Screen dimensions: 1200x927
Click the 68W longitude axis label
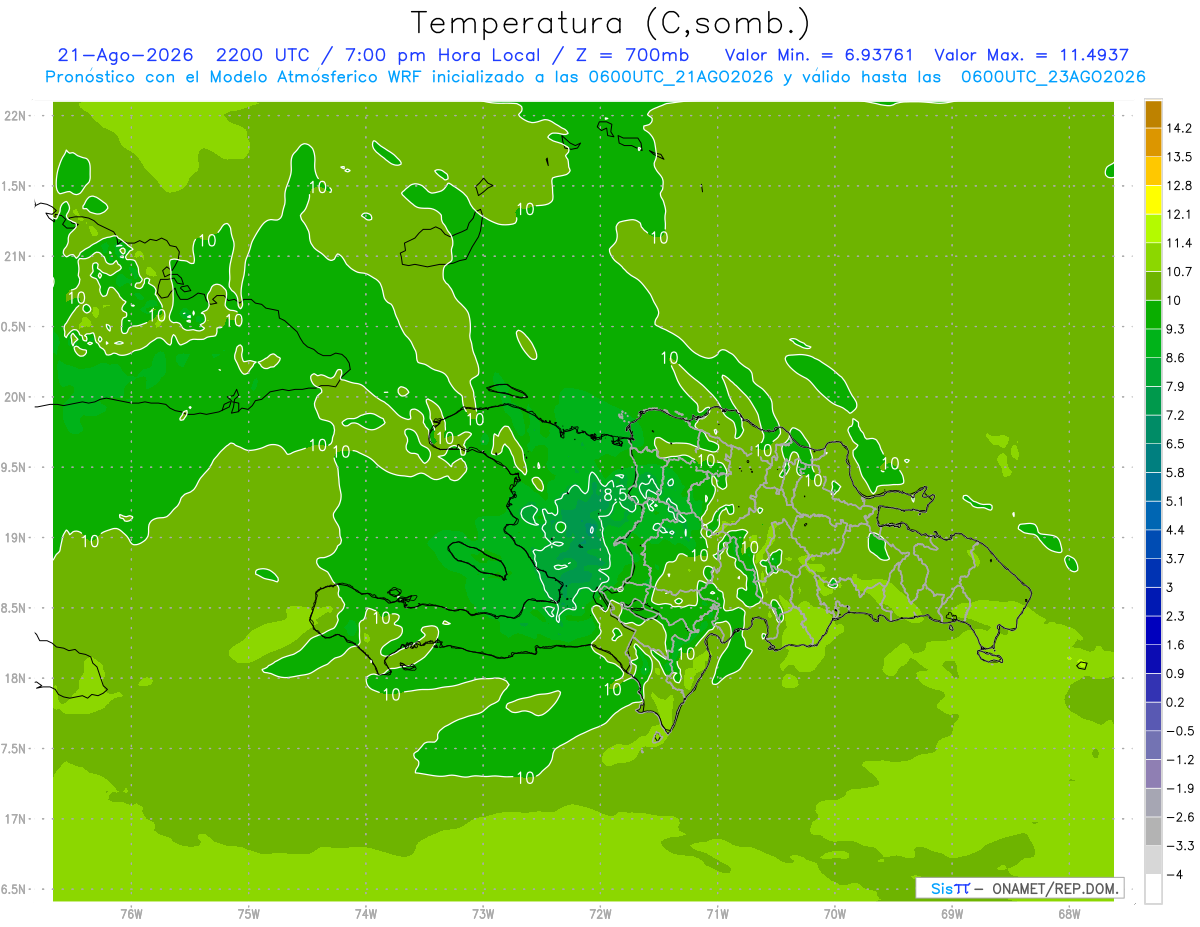[1068, 913]
